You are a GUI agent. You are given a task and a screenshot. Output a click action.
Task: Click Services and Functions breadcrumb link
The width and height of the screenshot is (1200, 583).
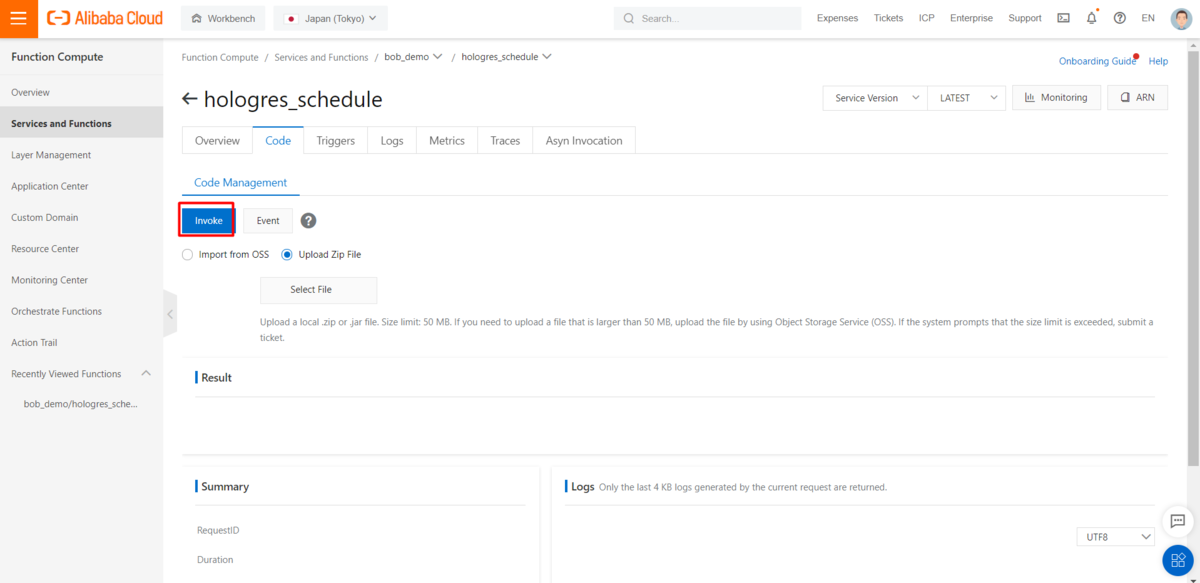[x=321, y=57]
